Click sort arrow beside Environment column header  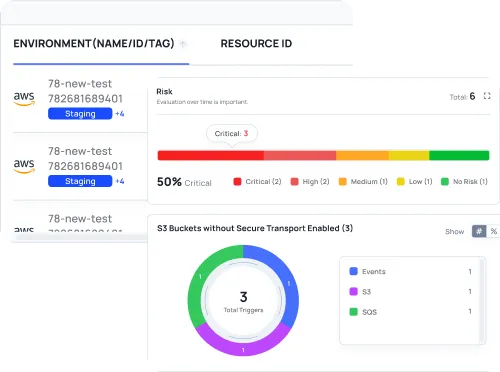(183, 44)
